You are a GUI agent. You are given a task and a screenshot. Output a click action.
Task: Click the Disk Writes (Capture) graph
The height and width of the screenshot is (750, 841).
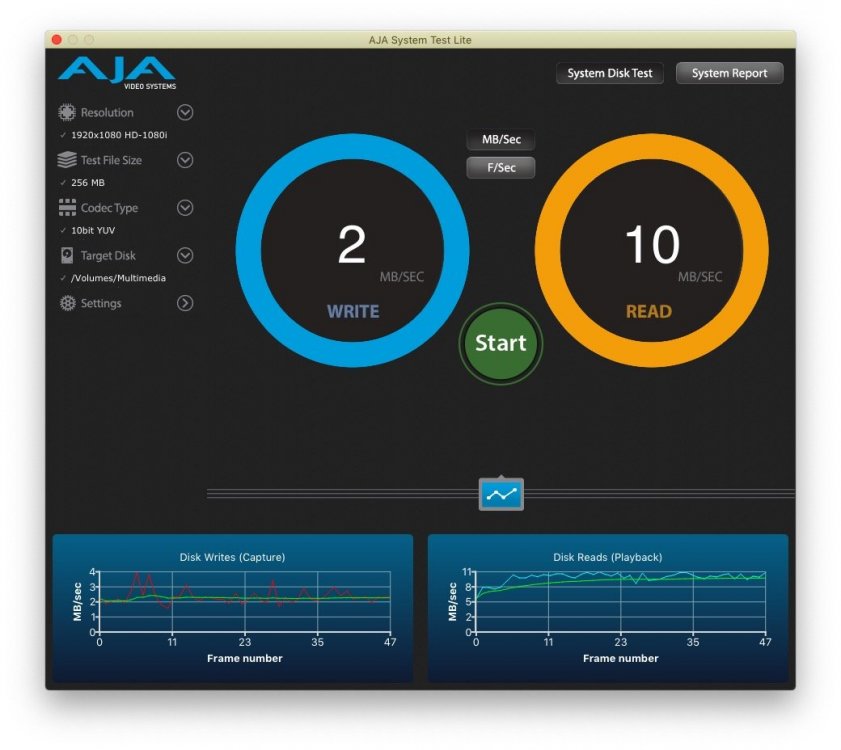(x=233, y=608)
